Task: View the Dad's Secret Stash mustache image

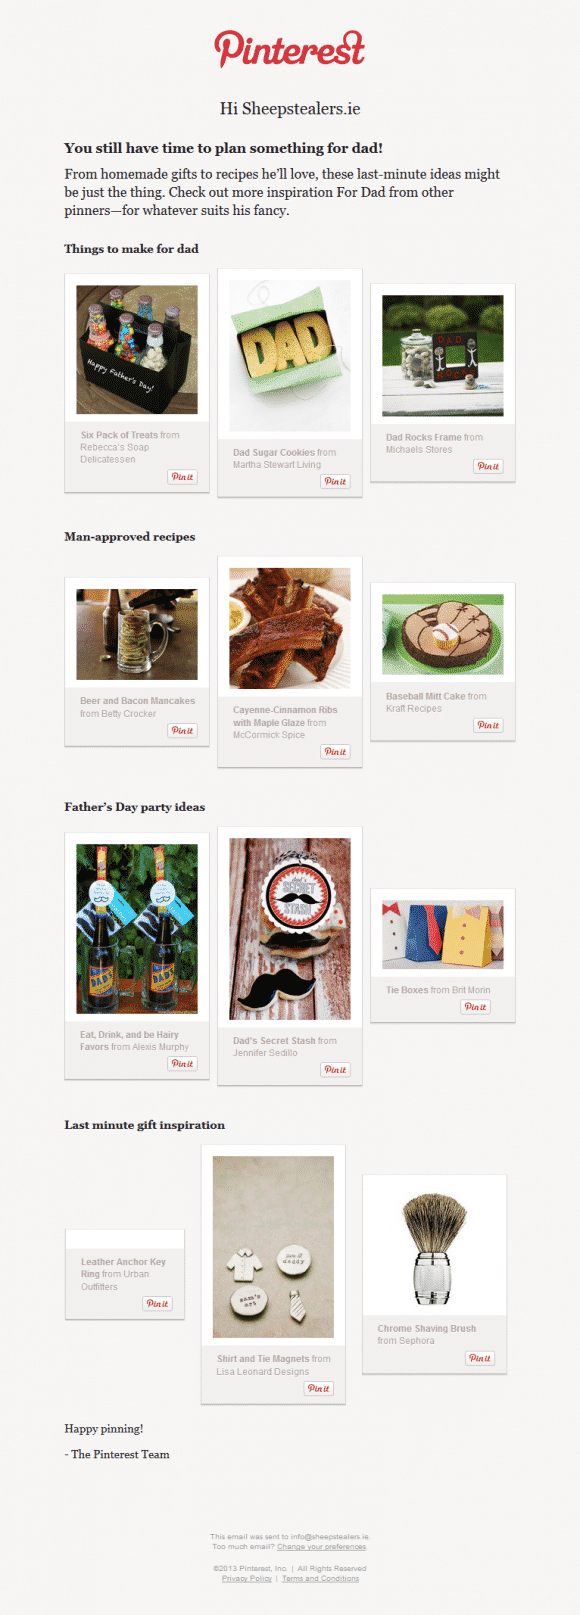Action: (x=290, y=929)
